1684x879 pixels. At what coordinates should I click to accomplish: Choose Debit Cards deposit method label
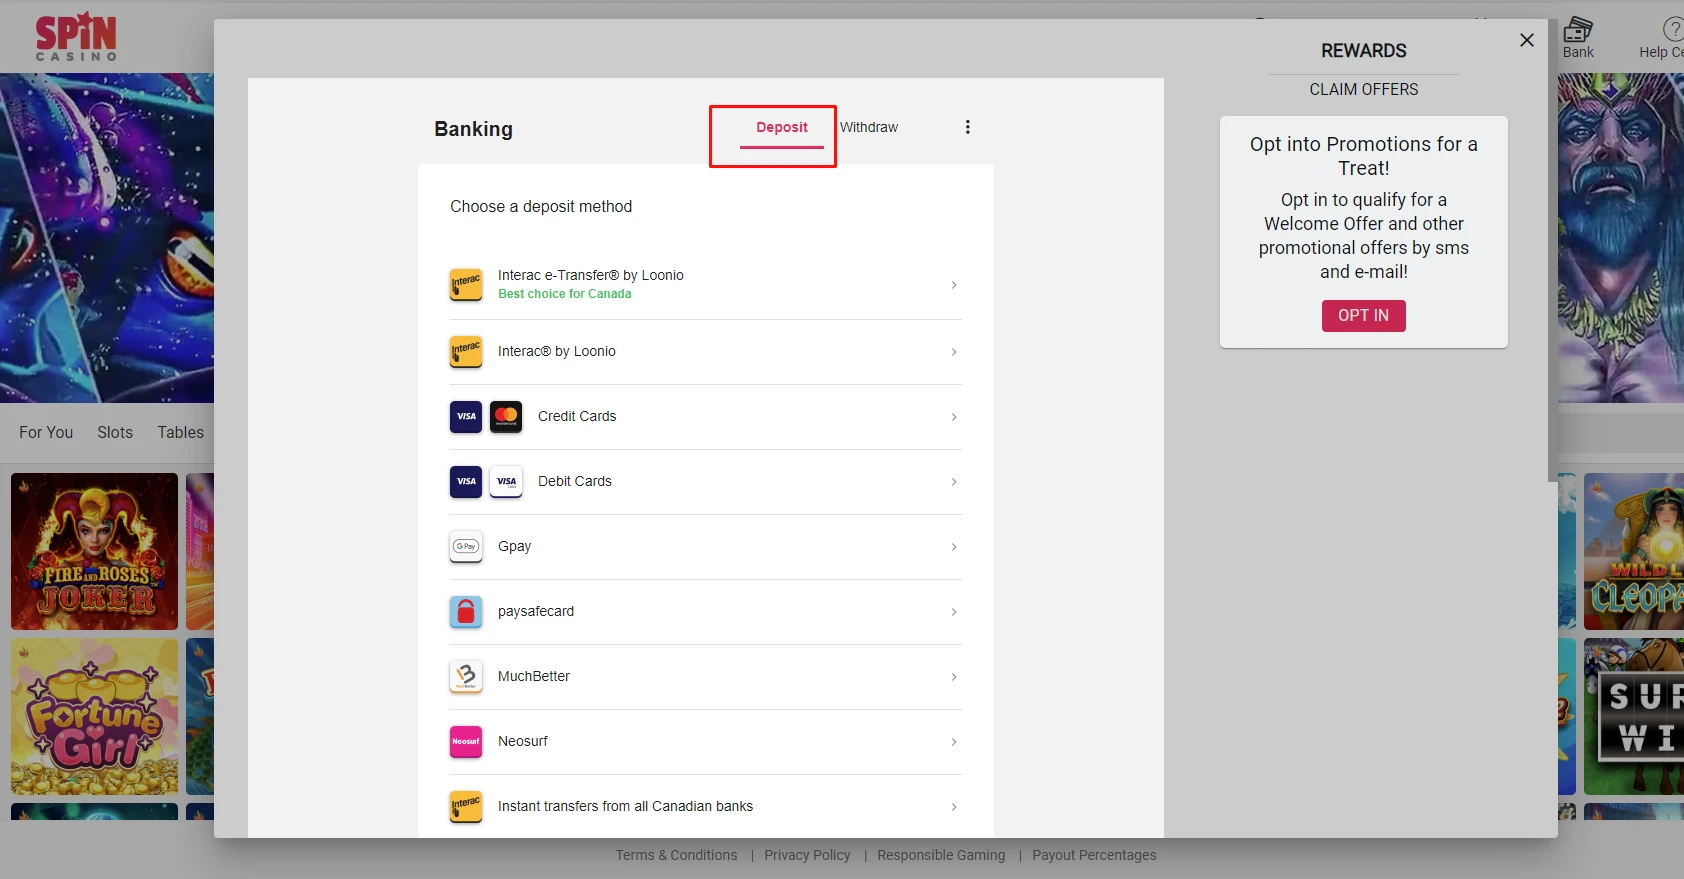(575, 482)
